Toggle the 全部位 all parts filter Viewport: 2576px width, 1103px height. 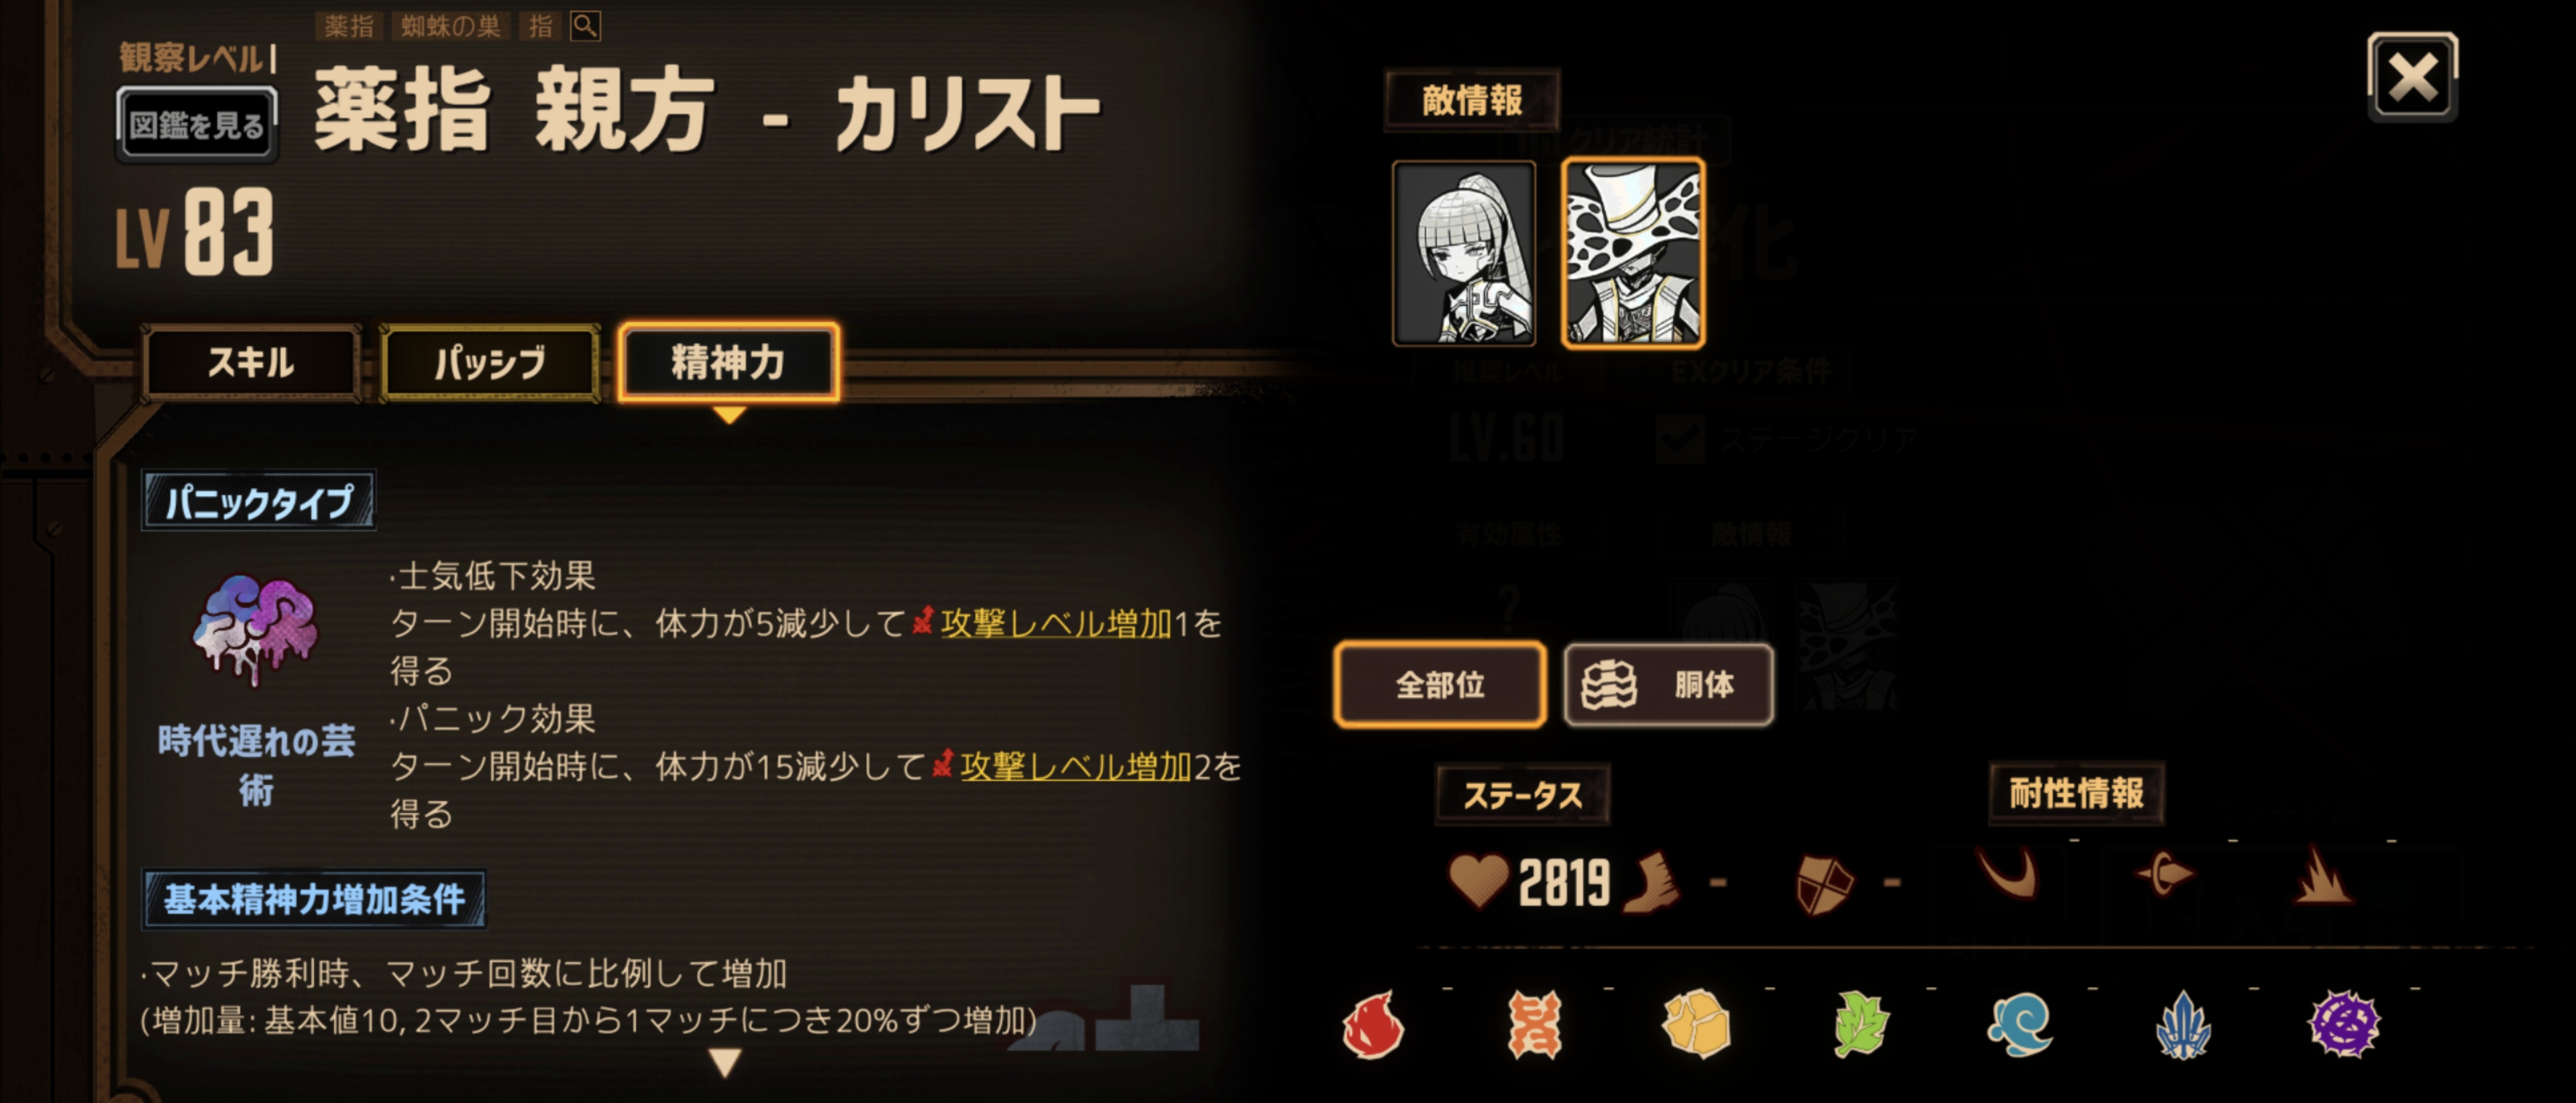point(1440,685)
